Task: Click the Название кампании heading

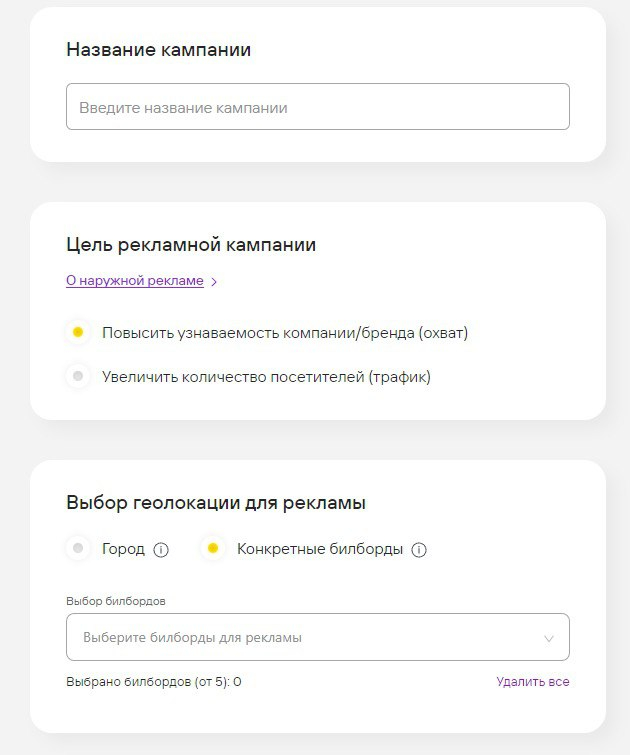Action: [x=158, y=50]
